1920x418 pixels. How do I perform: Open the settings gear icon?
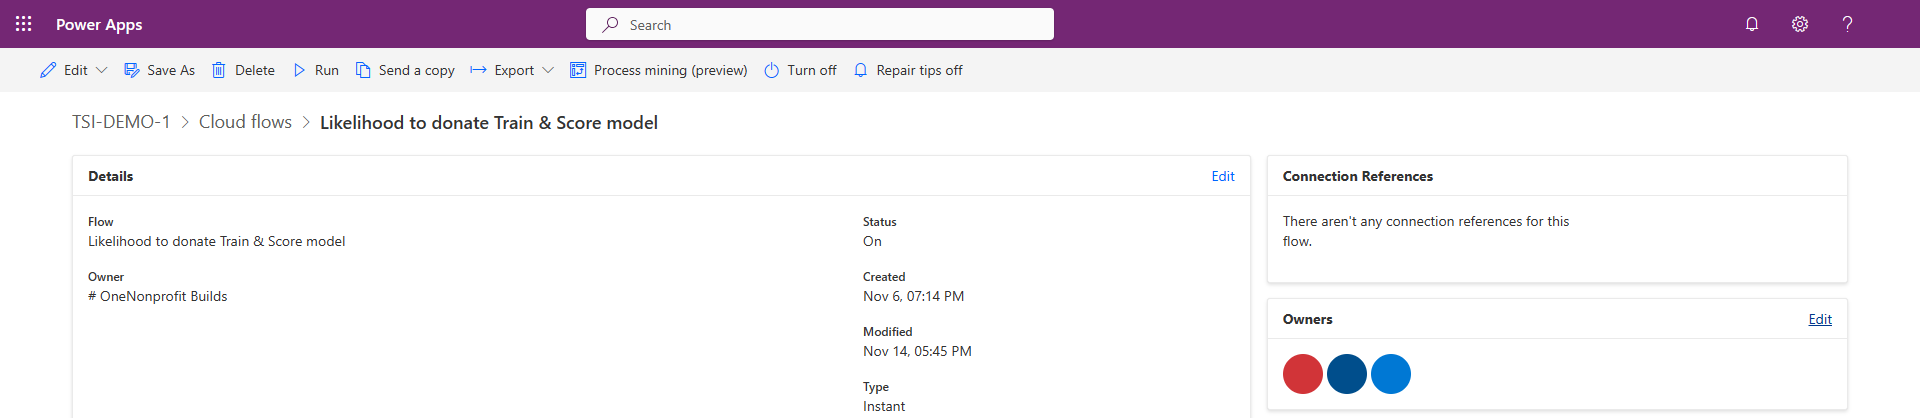pos(1800,24)
